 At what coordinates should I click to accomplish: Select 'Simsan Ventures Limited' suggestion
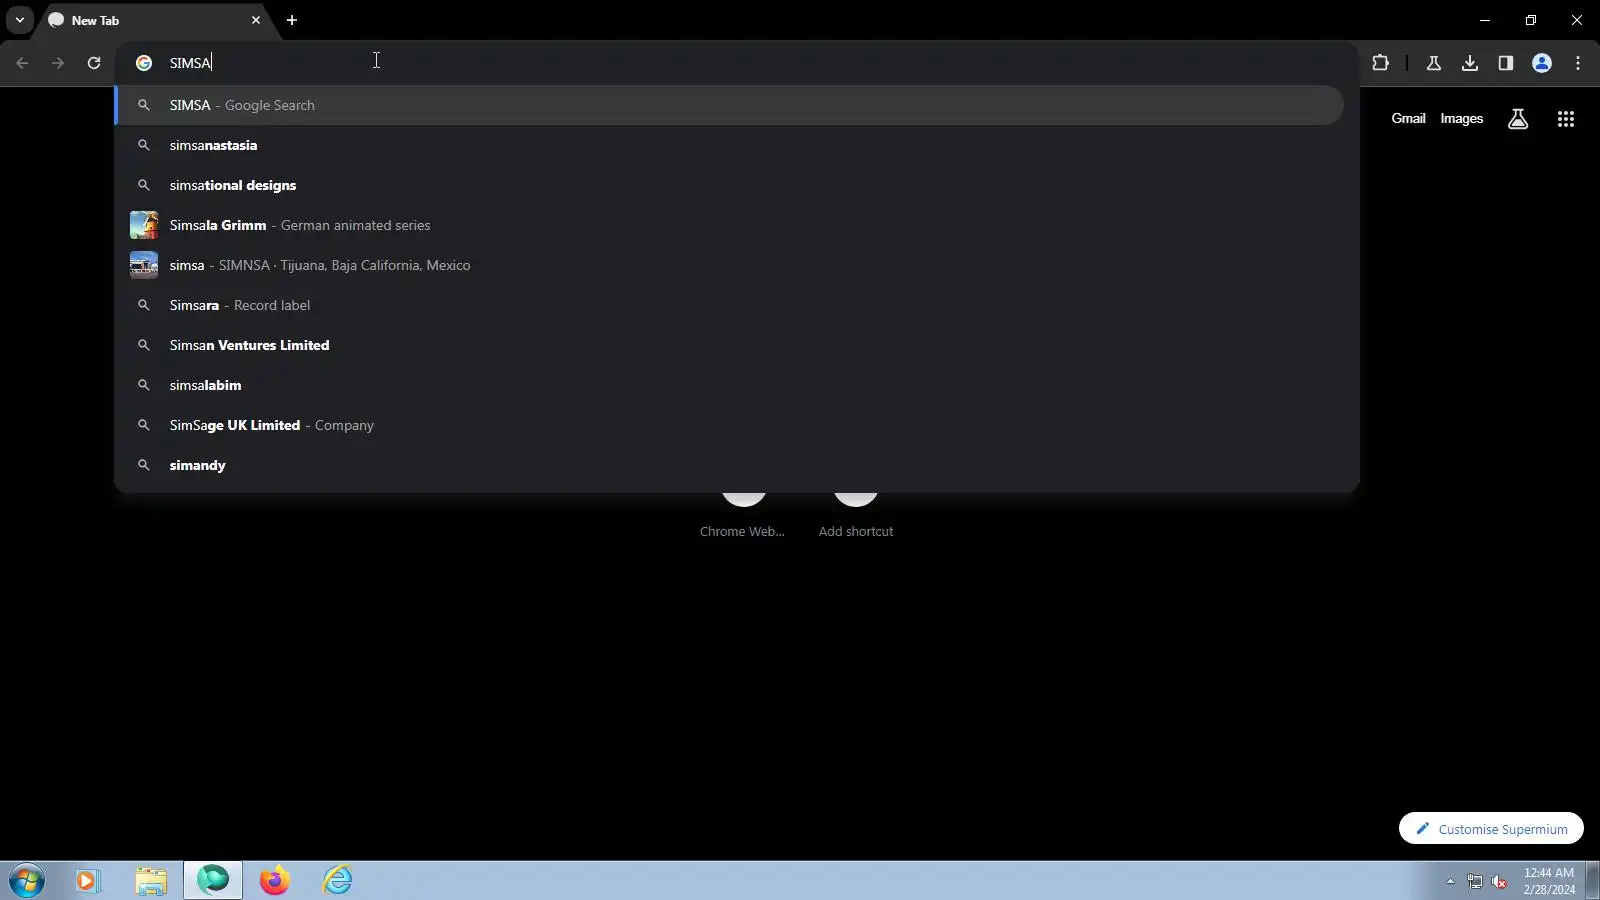coord(730,345)
